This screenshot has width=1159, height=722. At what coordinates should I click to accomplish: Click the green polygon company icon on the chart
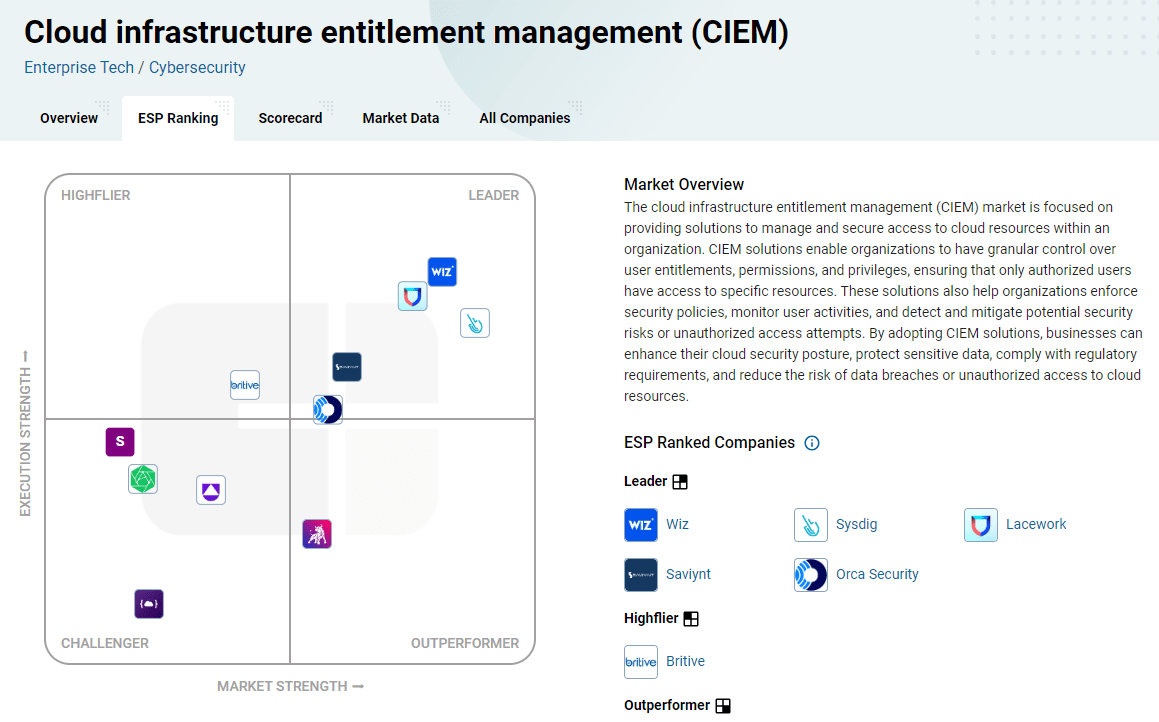coord(143,479)
